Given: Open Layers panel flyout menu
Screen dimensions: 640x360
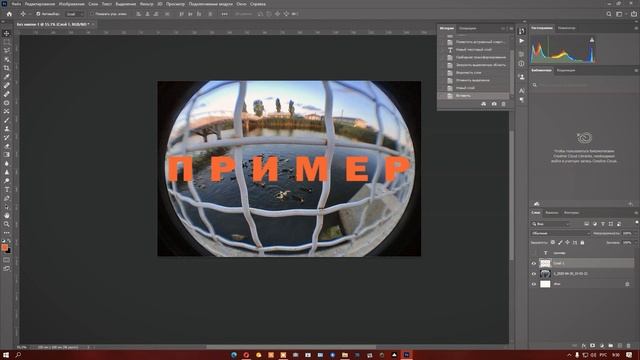Looking at the screenshot, I should coord(636,213).
